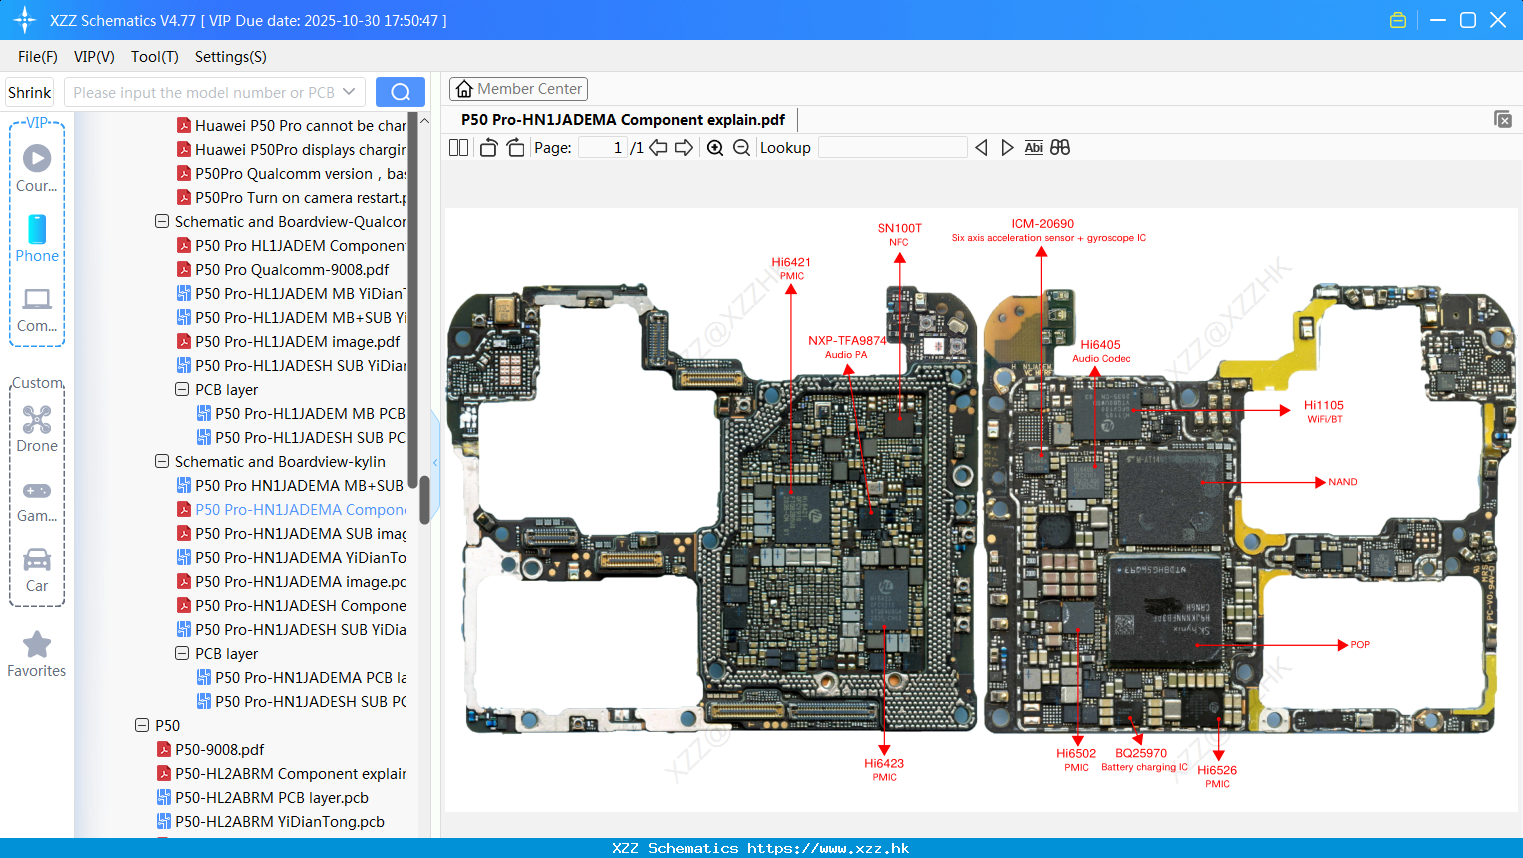Open P50Pro Qualcomm version pdf
This screenshot has height=858, width=1523.
(291, 173)
